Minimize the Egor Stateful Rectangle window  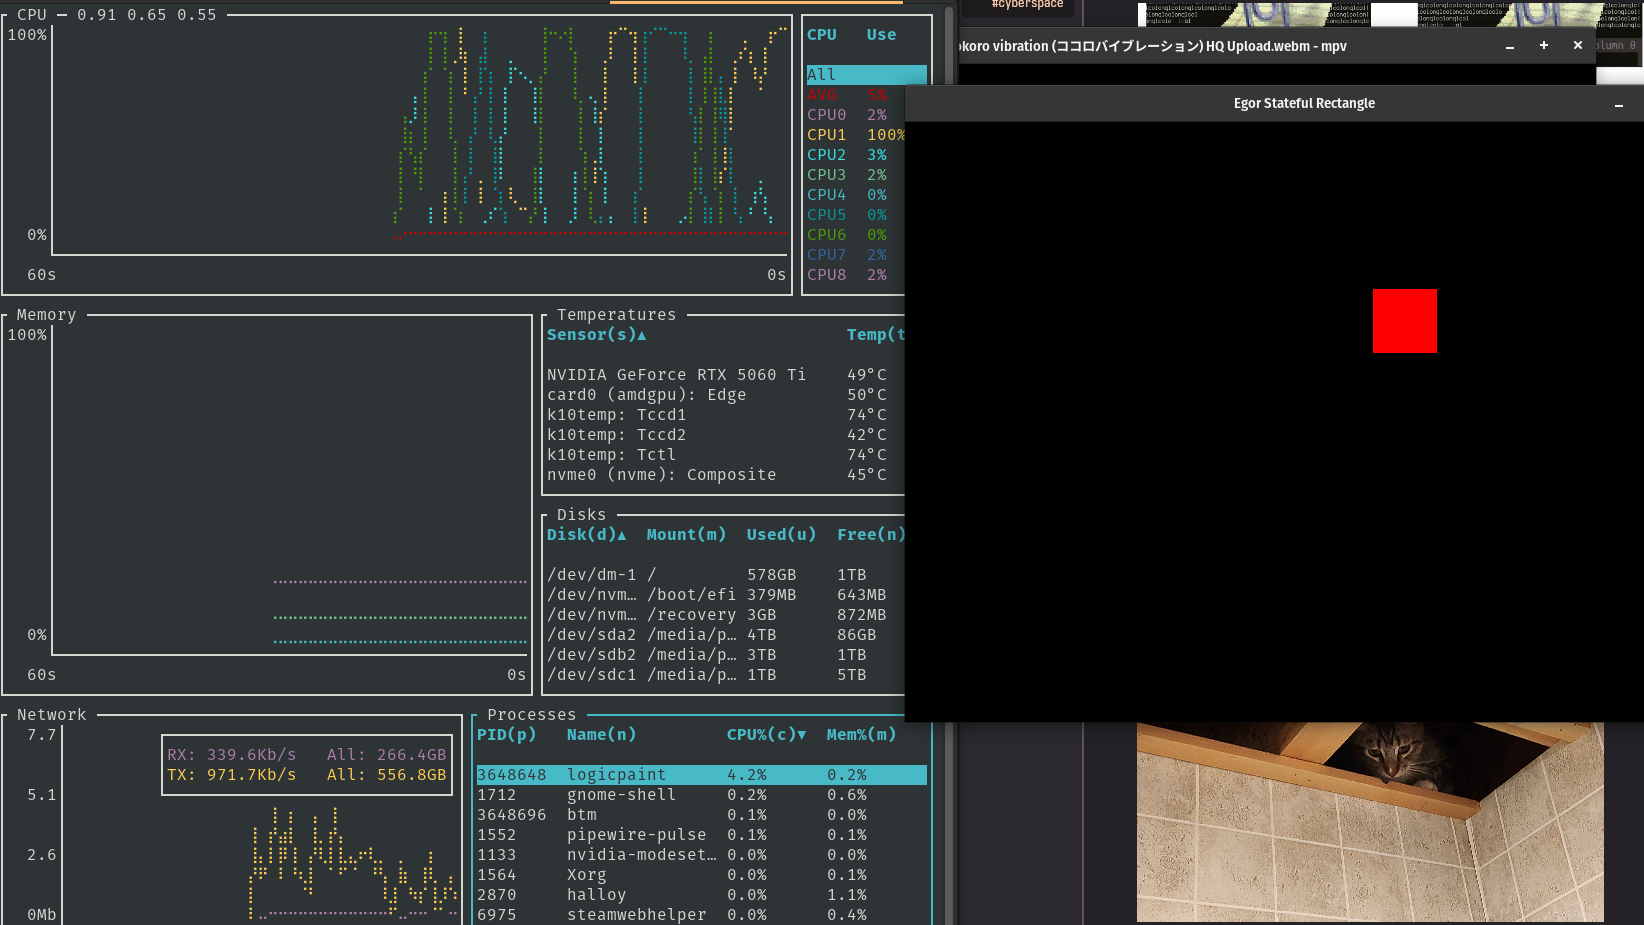click(x=1619, y=104)
